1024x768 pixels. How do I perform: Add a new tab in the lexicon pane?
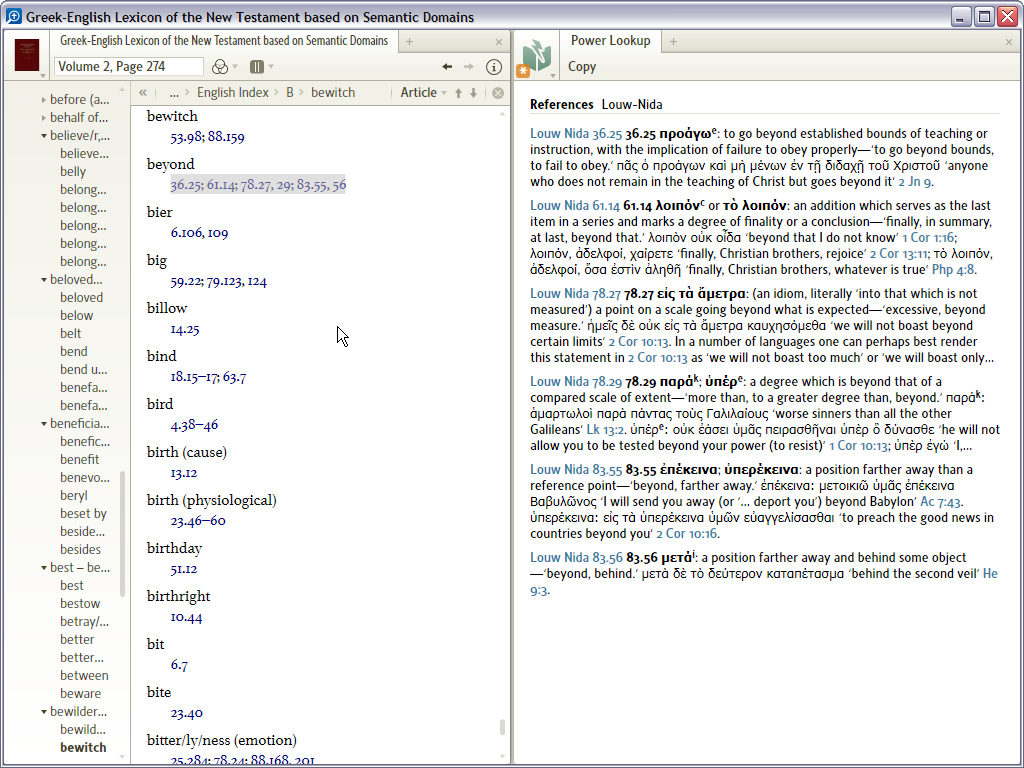click(x=409, y=42)
